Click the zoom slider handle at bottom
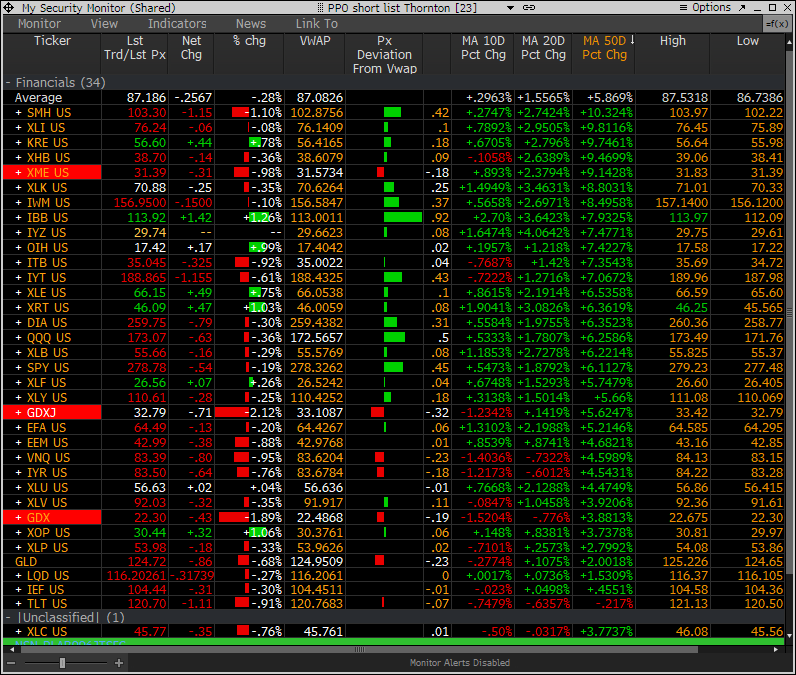 62,663
